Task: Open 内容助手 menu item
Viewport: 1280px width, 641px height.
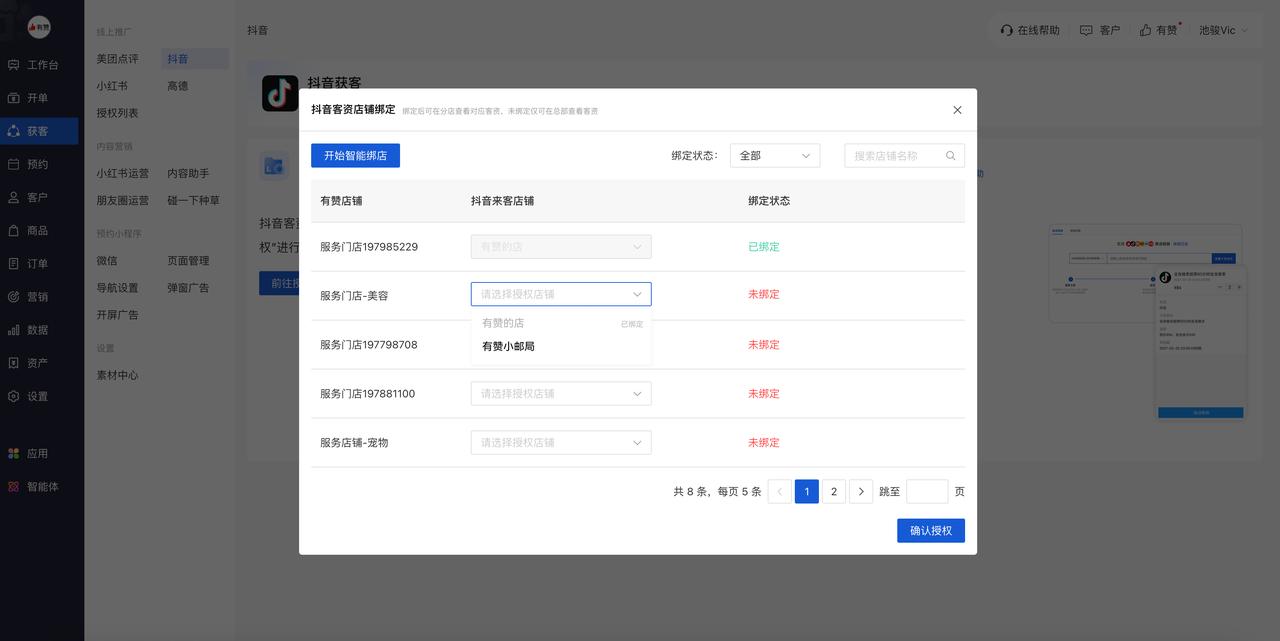Action: coord(188,173)
